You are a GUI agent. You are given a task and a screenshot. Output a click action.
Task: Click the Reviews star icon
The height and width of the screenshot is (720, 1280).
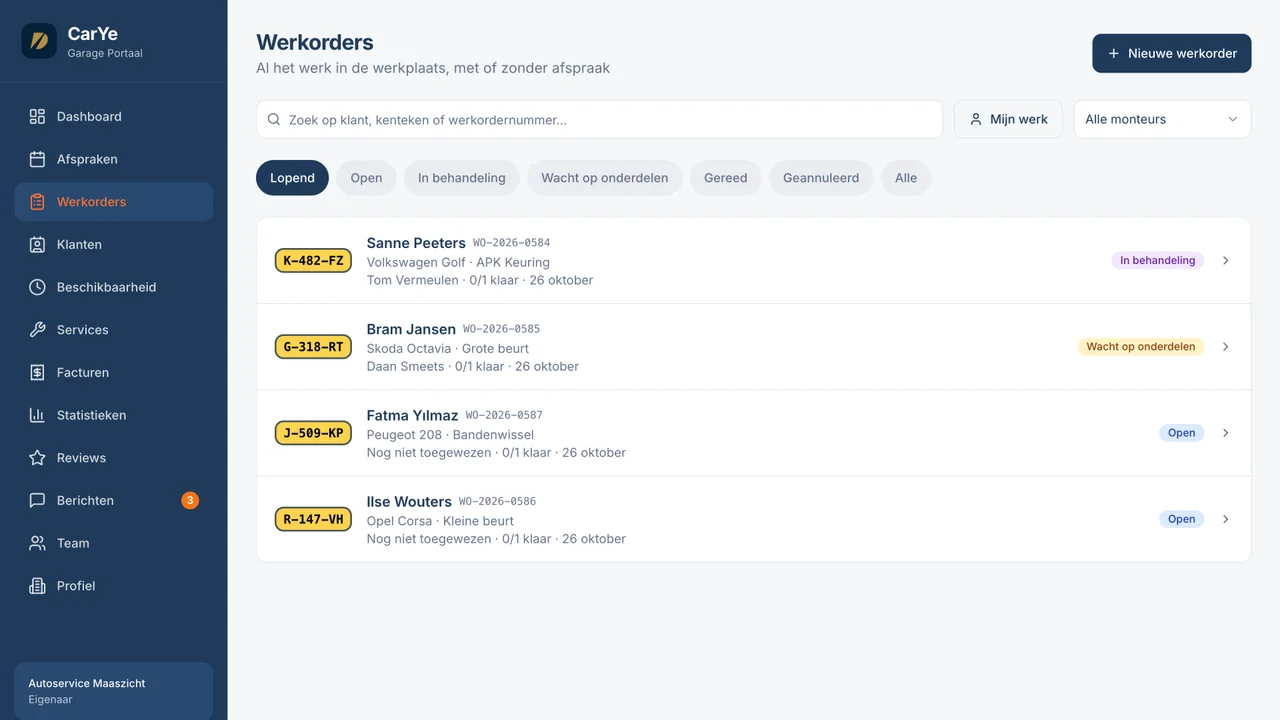37,458
